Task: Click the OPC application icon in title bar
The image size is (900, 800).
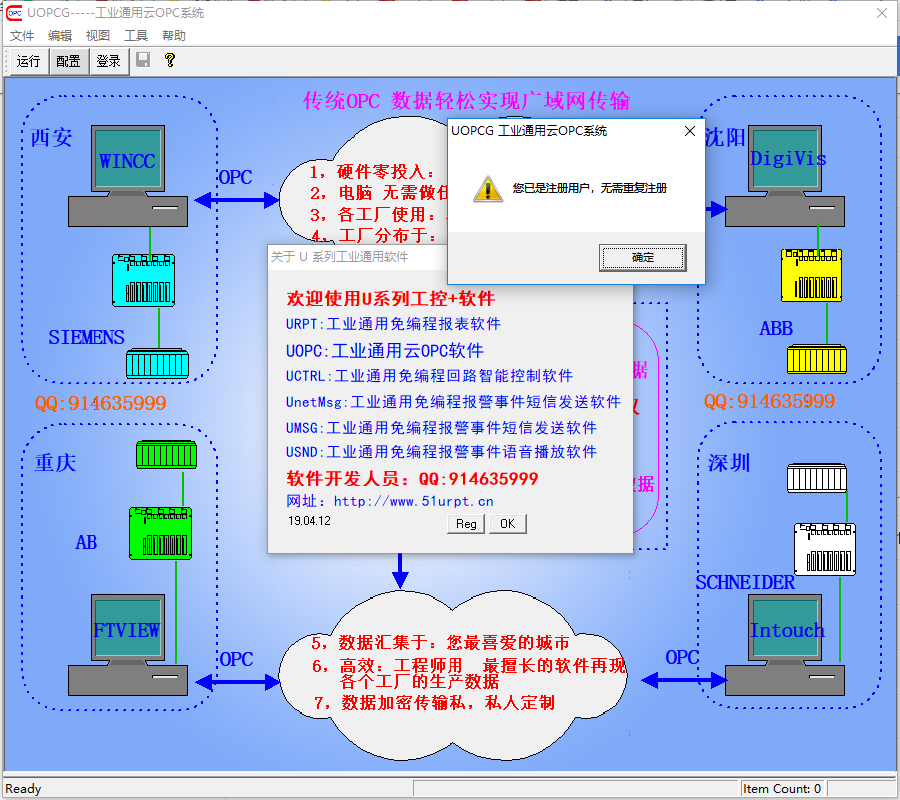Action: pos(14,13)
